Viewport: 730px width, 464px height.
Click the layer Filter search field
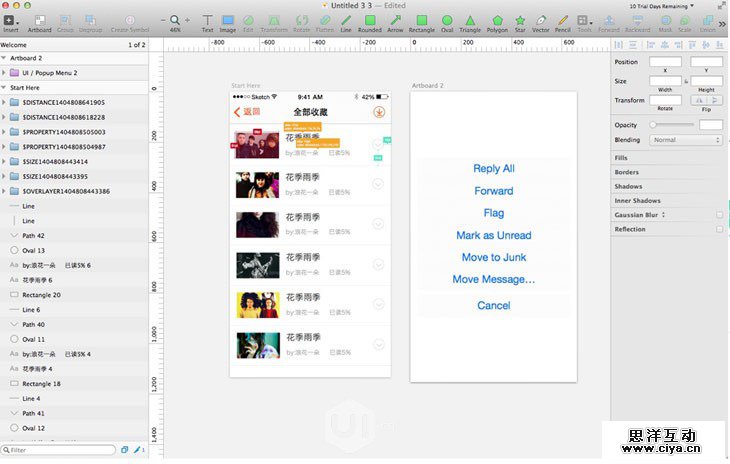pos(60,451)
